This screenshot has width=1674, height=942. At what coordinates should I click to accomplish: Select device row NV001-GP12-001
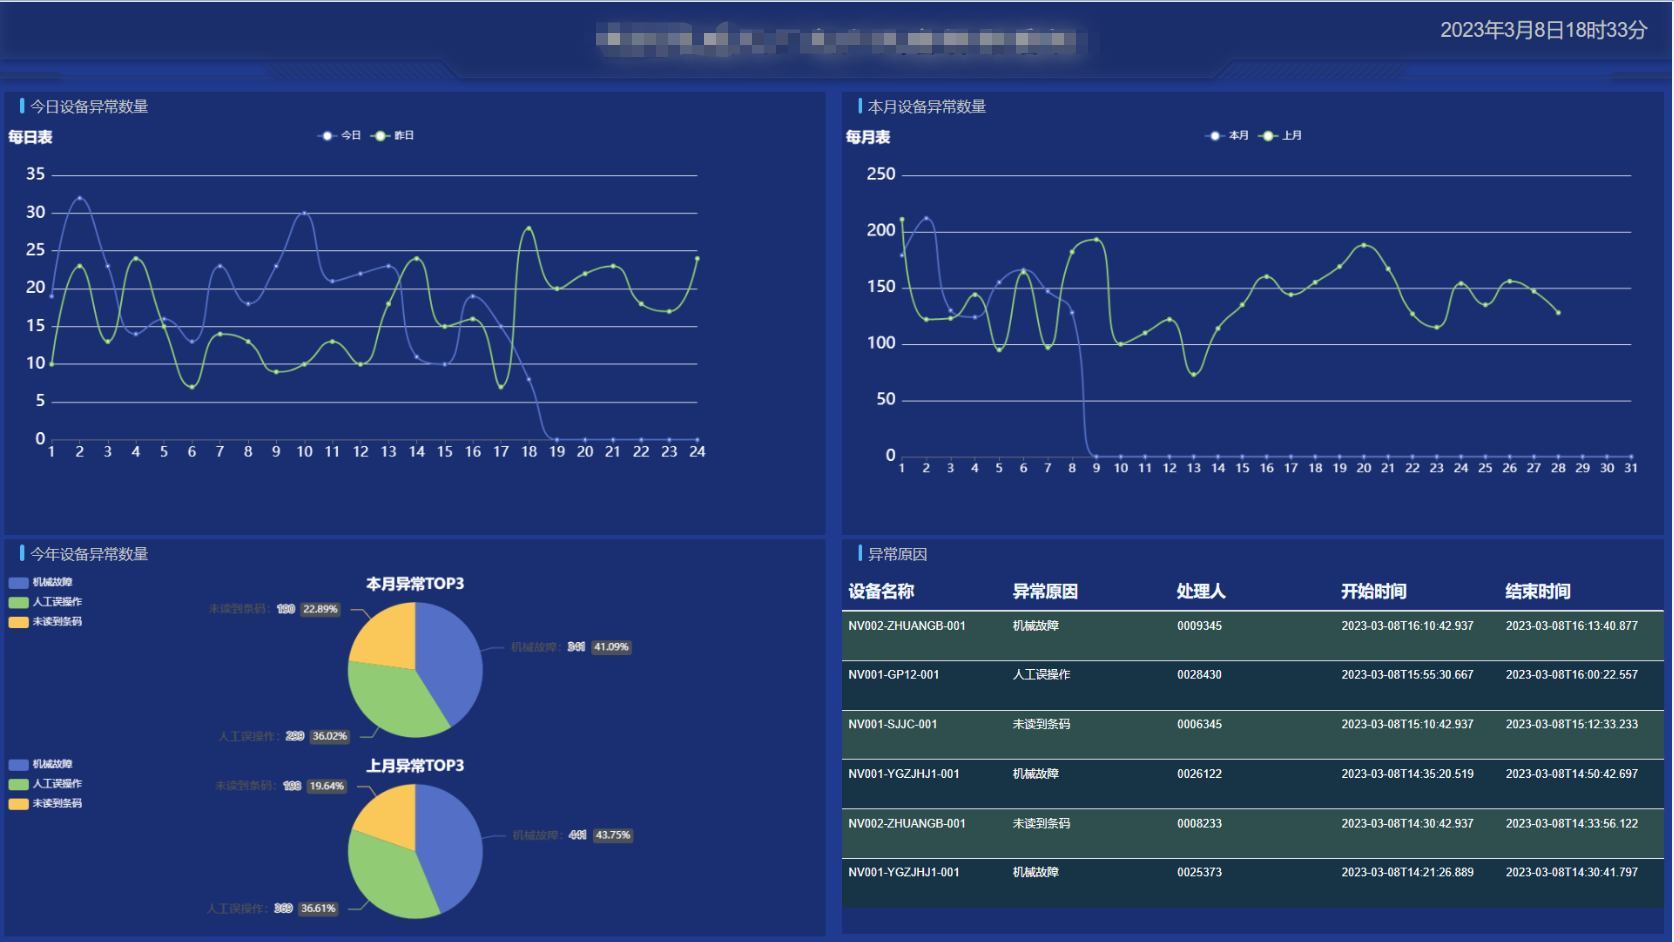click(1252, 685)
